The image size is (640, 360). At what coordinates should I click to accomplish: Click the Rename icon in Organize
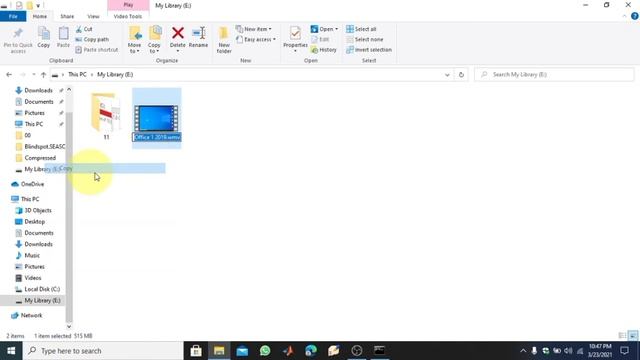click(x=198, y=33)
